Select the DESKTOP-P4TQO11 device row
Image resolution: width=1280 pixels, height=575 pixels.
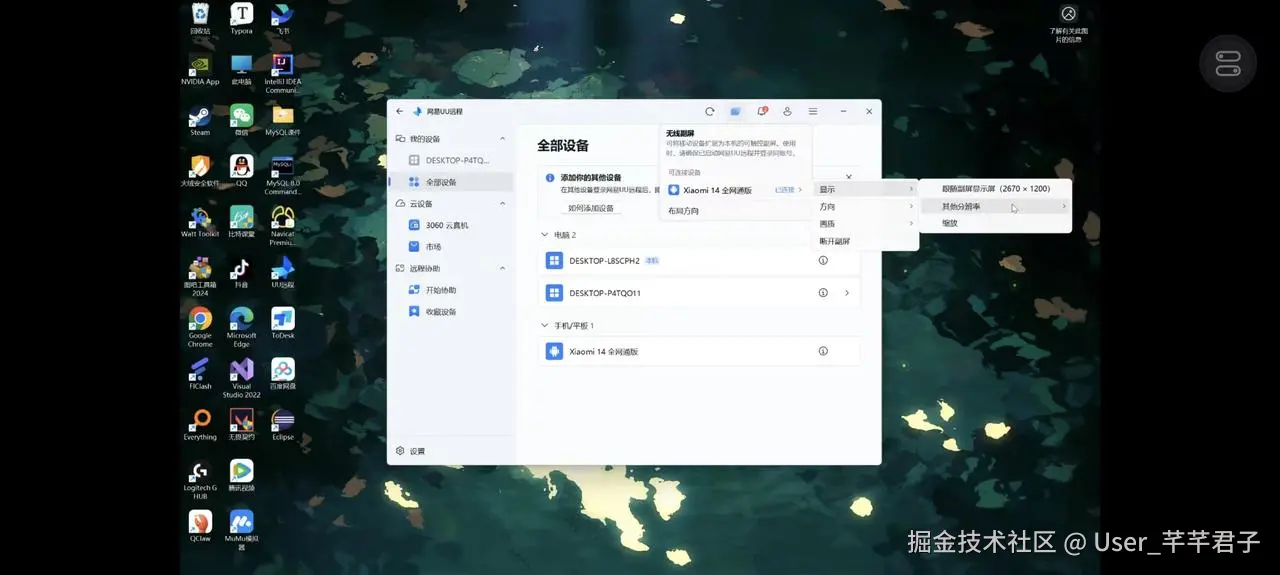[x=699, y=293]
